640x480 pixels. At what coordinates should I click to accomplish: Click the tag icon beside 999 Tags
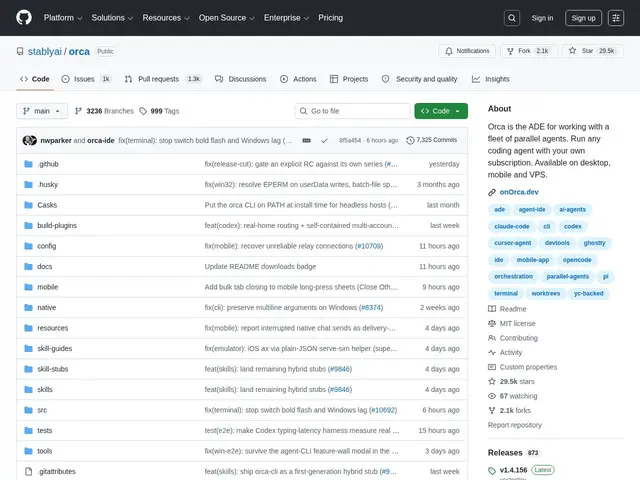point(143,111)
